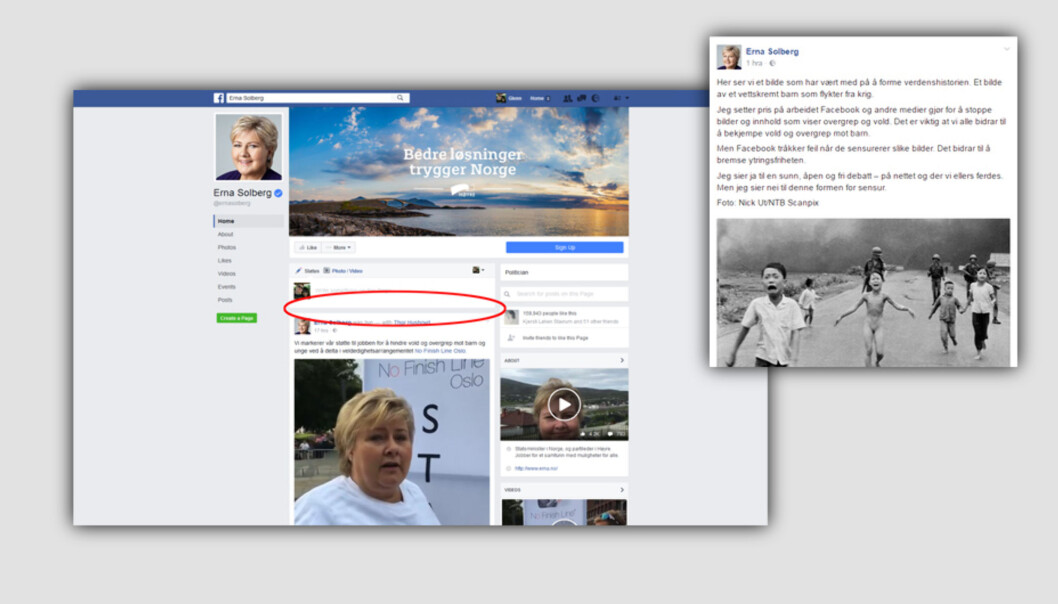Play the video in the About section
The width and height of the screenshot is (1058, 604).
coord(564,404)
